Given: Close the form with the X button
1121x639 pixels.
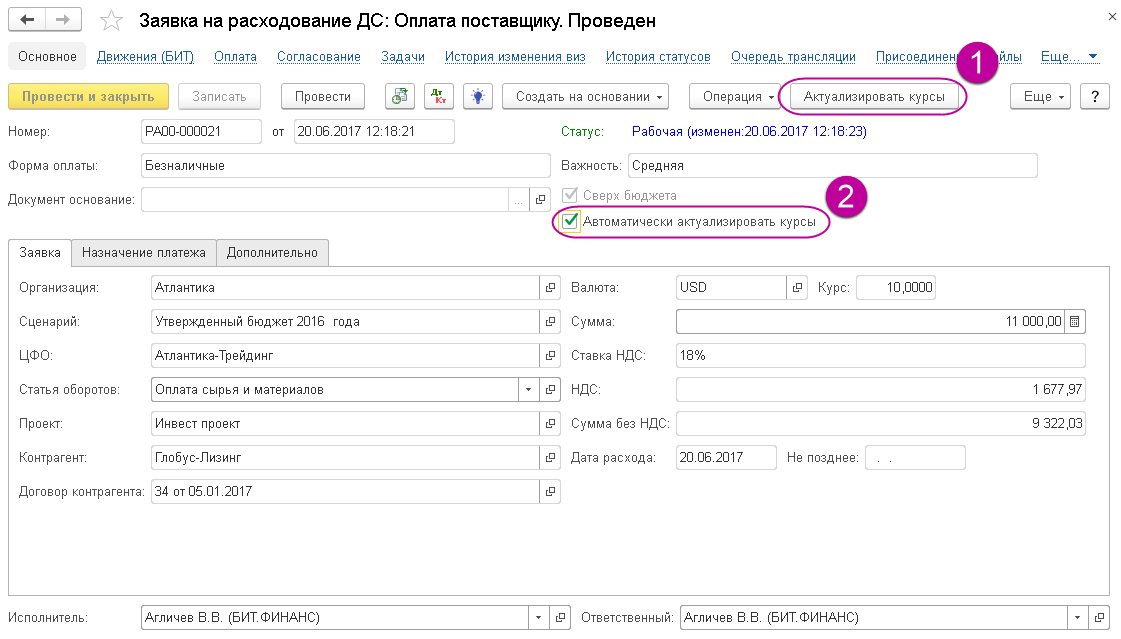Looking at the screenshot, I should 1112,16.
